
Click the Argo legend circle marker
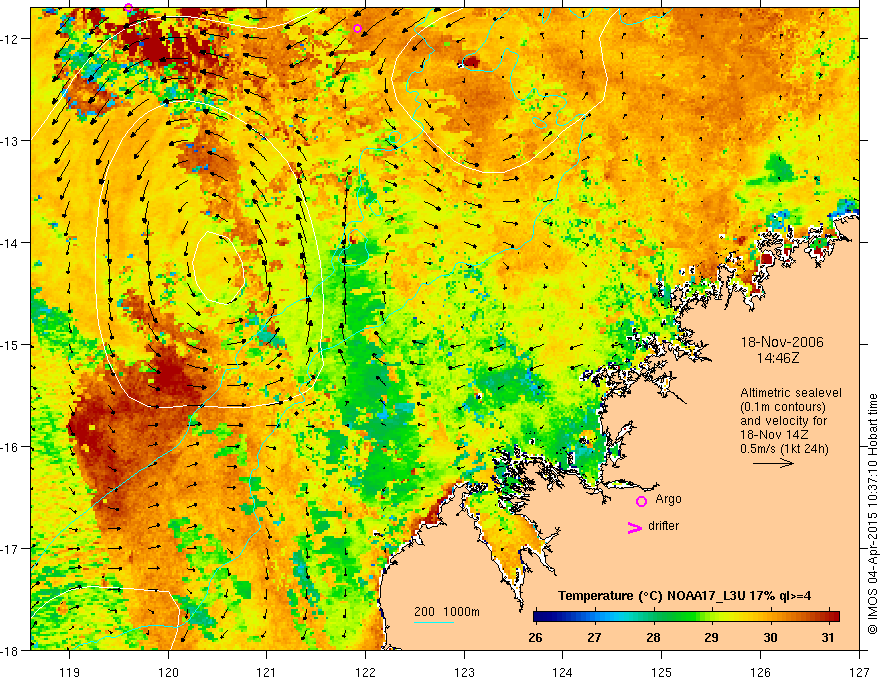pyautogui.click(x=641, y=501)
